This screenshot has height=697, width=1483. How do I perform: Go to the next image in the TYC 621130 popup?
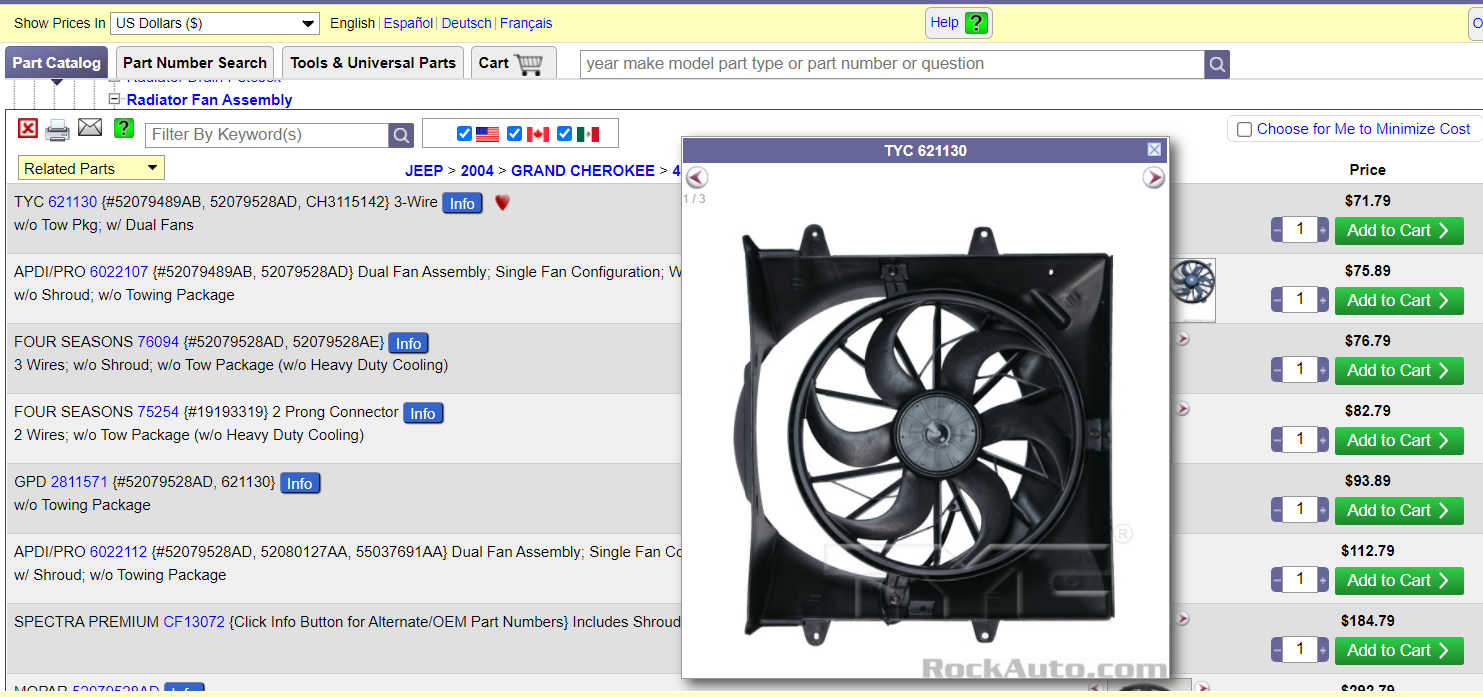[x=1154, y=178]
